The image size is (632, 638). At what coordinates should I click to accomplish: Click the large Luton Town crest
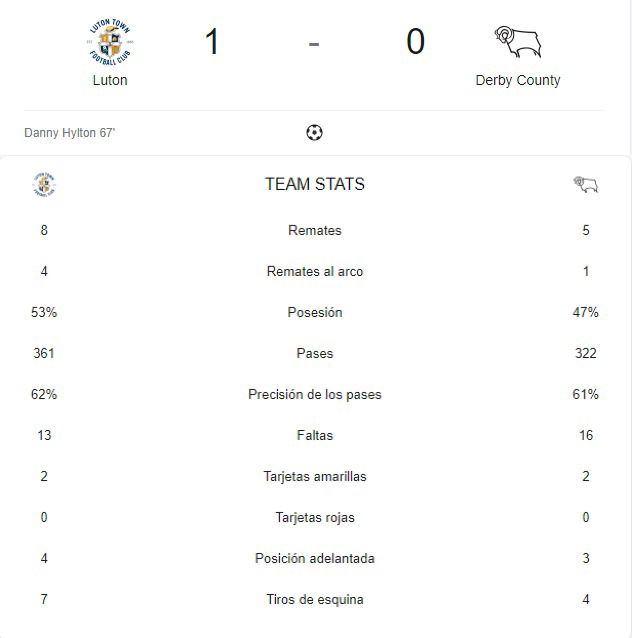point(110,42)
